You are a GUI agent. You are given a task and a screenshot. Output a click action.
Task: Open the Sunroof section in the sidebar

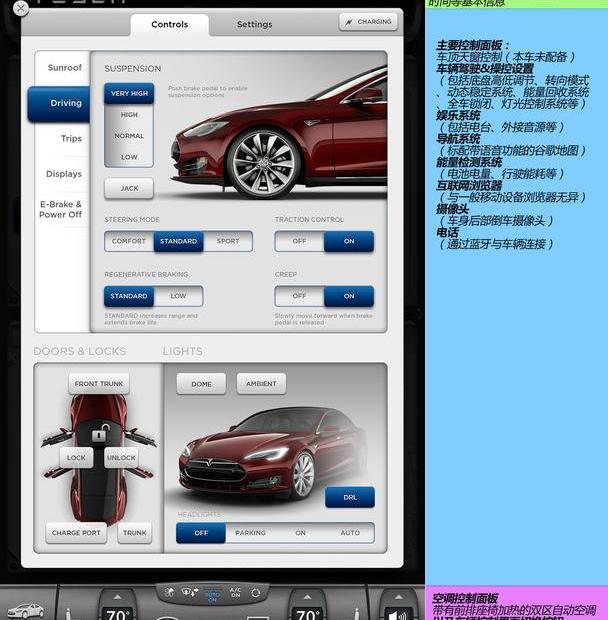click(x=64, y=68)
